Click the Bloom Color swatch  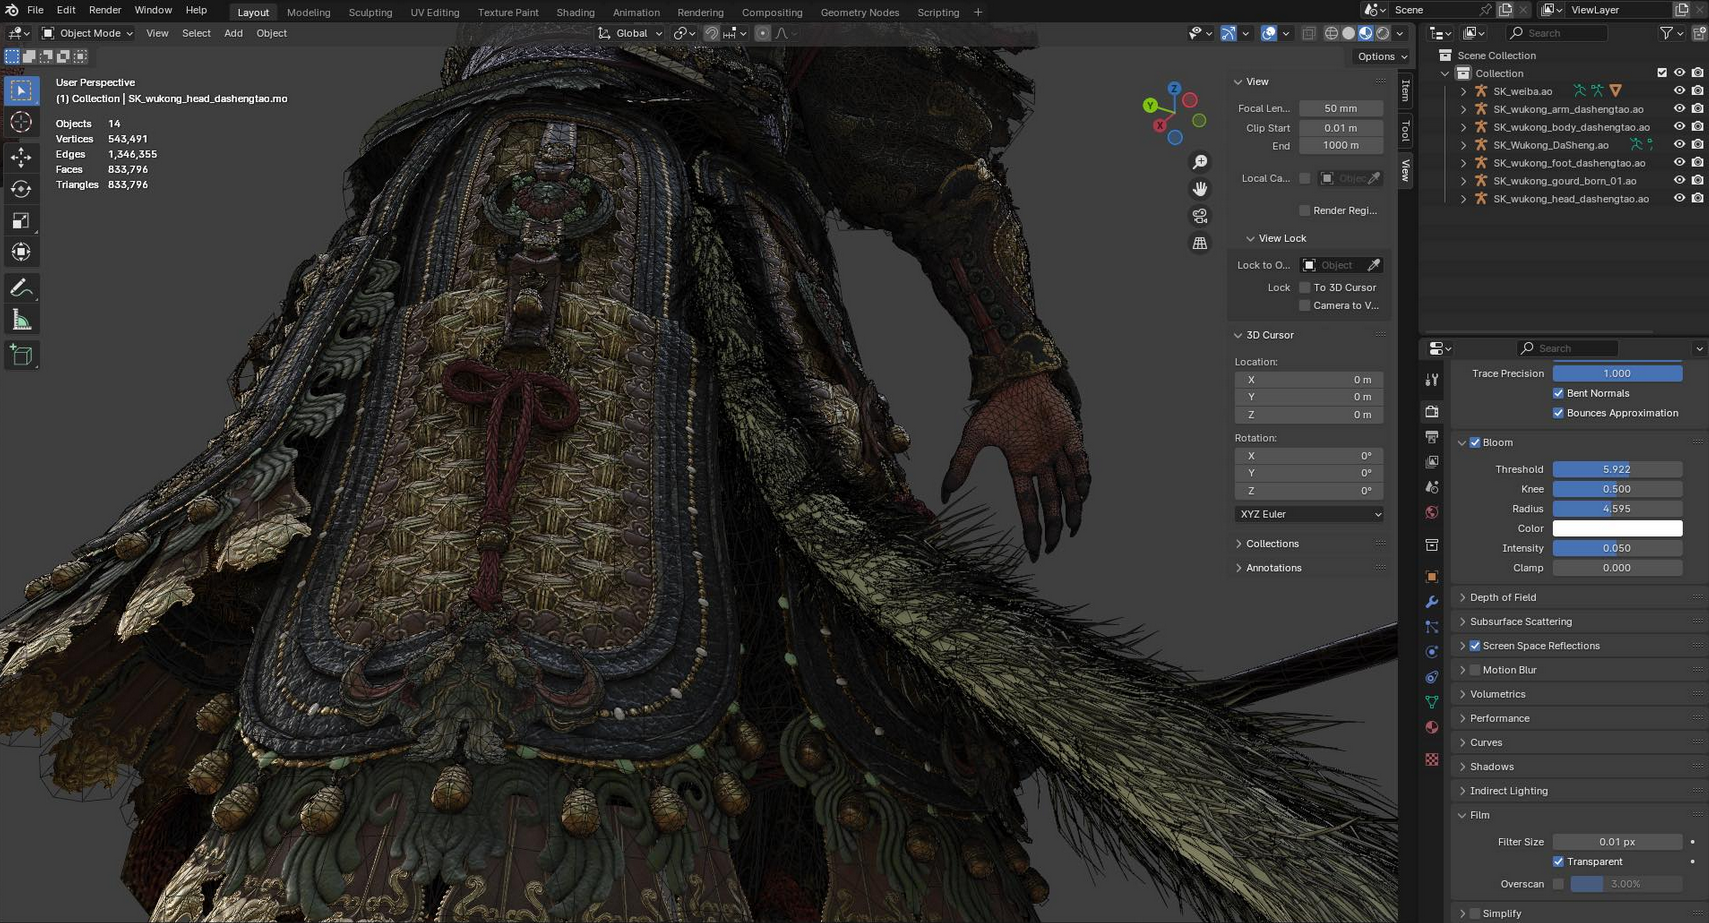tap(1617, 529)
